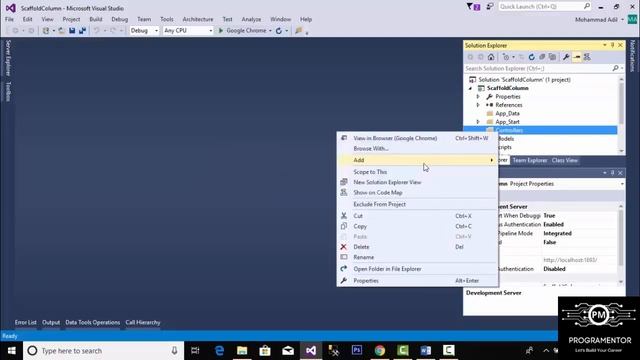The width and height of the screenshot is (640, 360).
Task: Click the Save icon in the toolbar
Action: click(72, 31)
